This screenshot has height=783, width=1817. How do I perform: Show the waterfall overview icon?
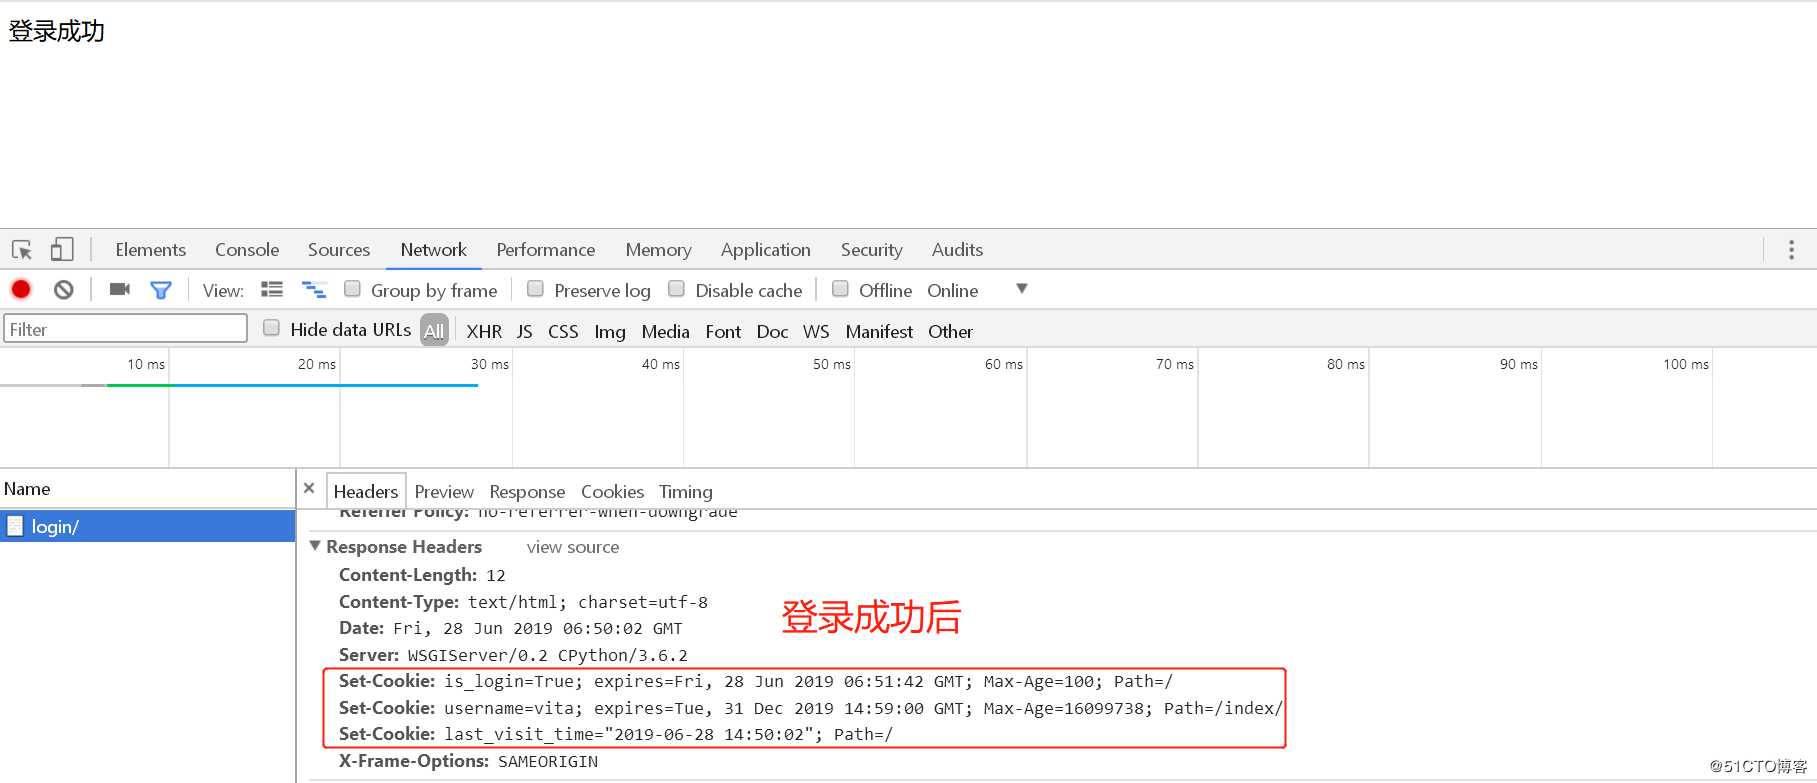coord(314,290)
